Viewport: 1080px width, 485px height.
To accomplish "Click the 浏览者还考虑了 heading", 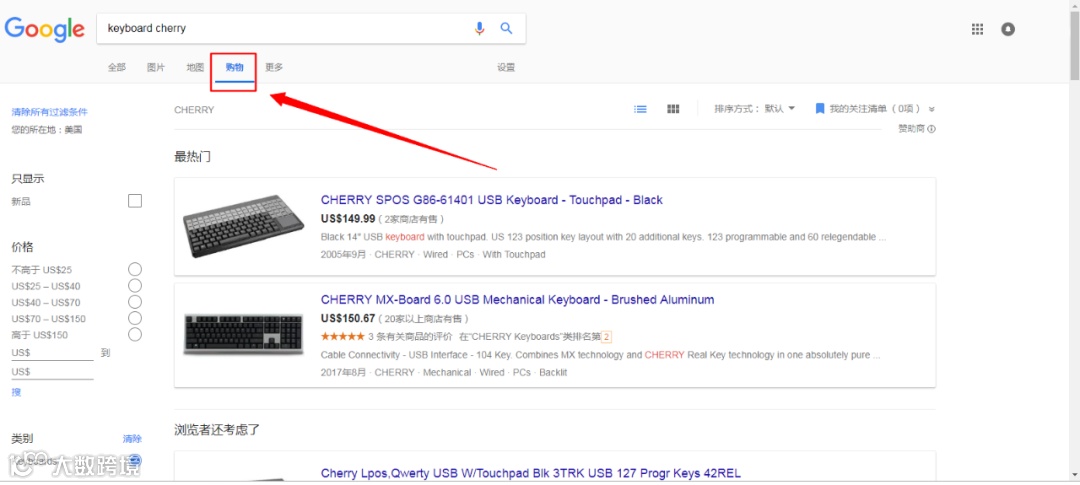I will pyautogui.click(x=217, y=431).
